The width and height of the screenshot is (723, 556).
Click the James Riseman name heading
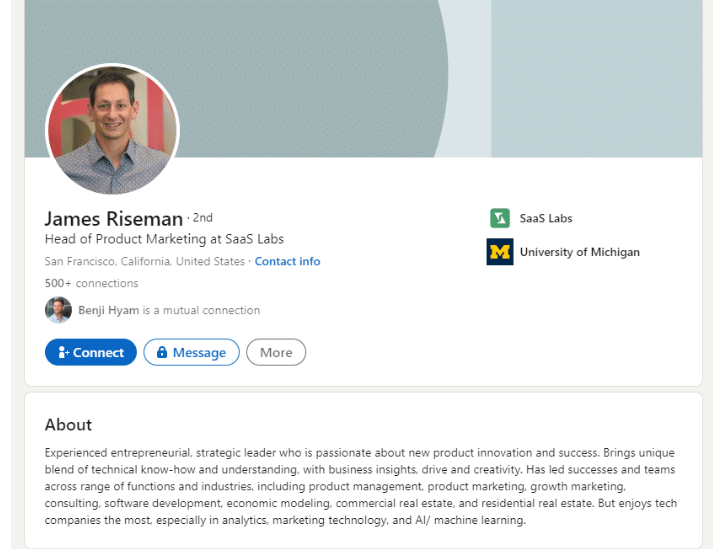click(114, 219)
